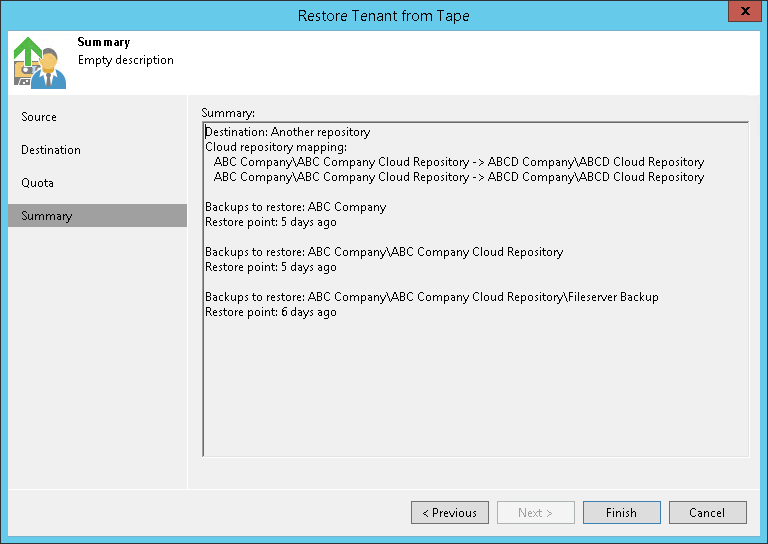Switch to the Quota step
This screenshot has width=768, height=544.
point(38,183)
